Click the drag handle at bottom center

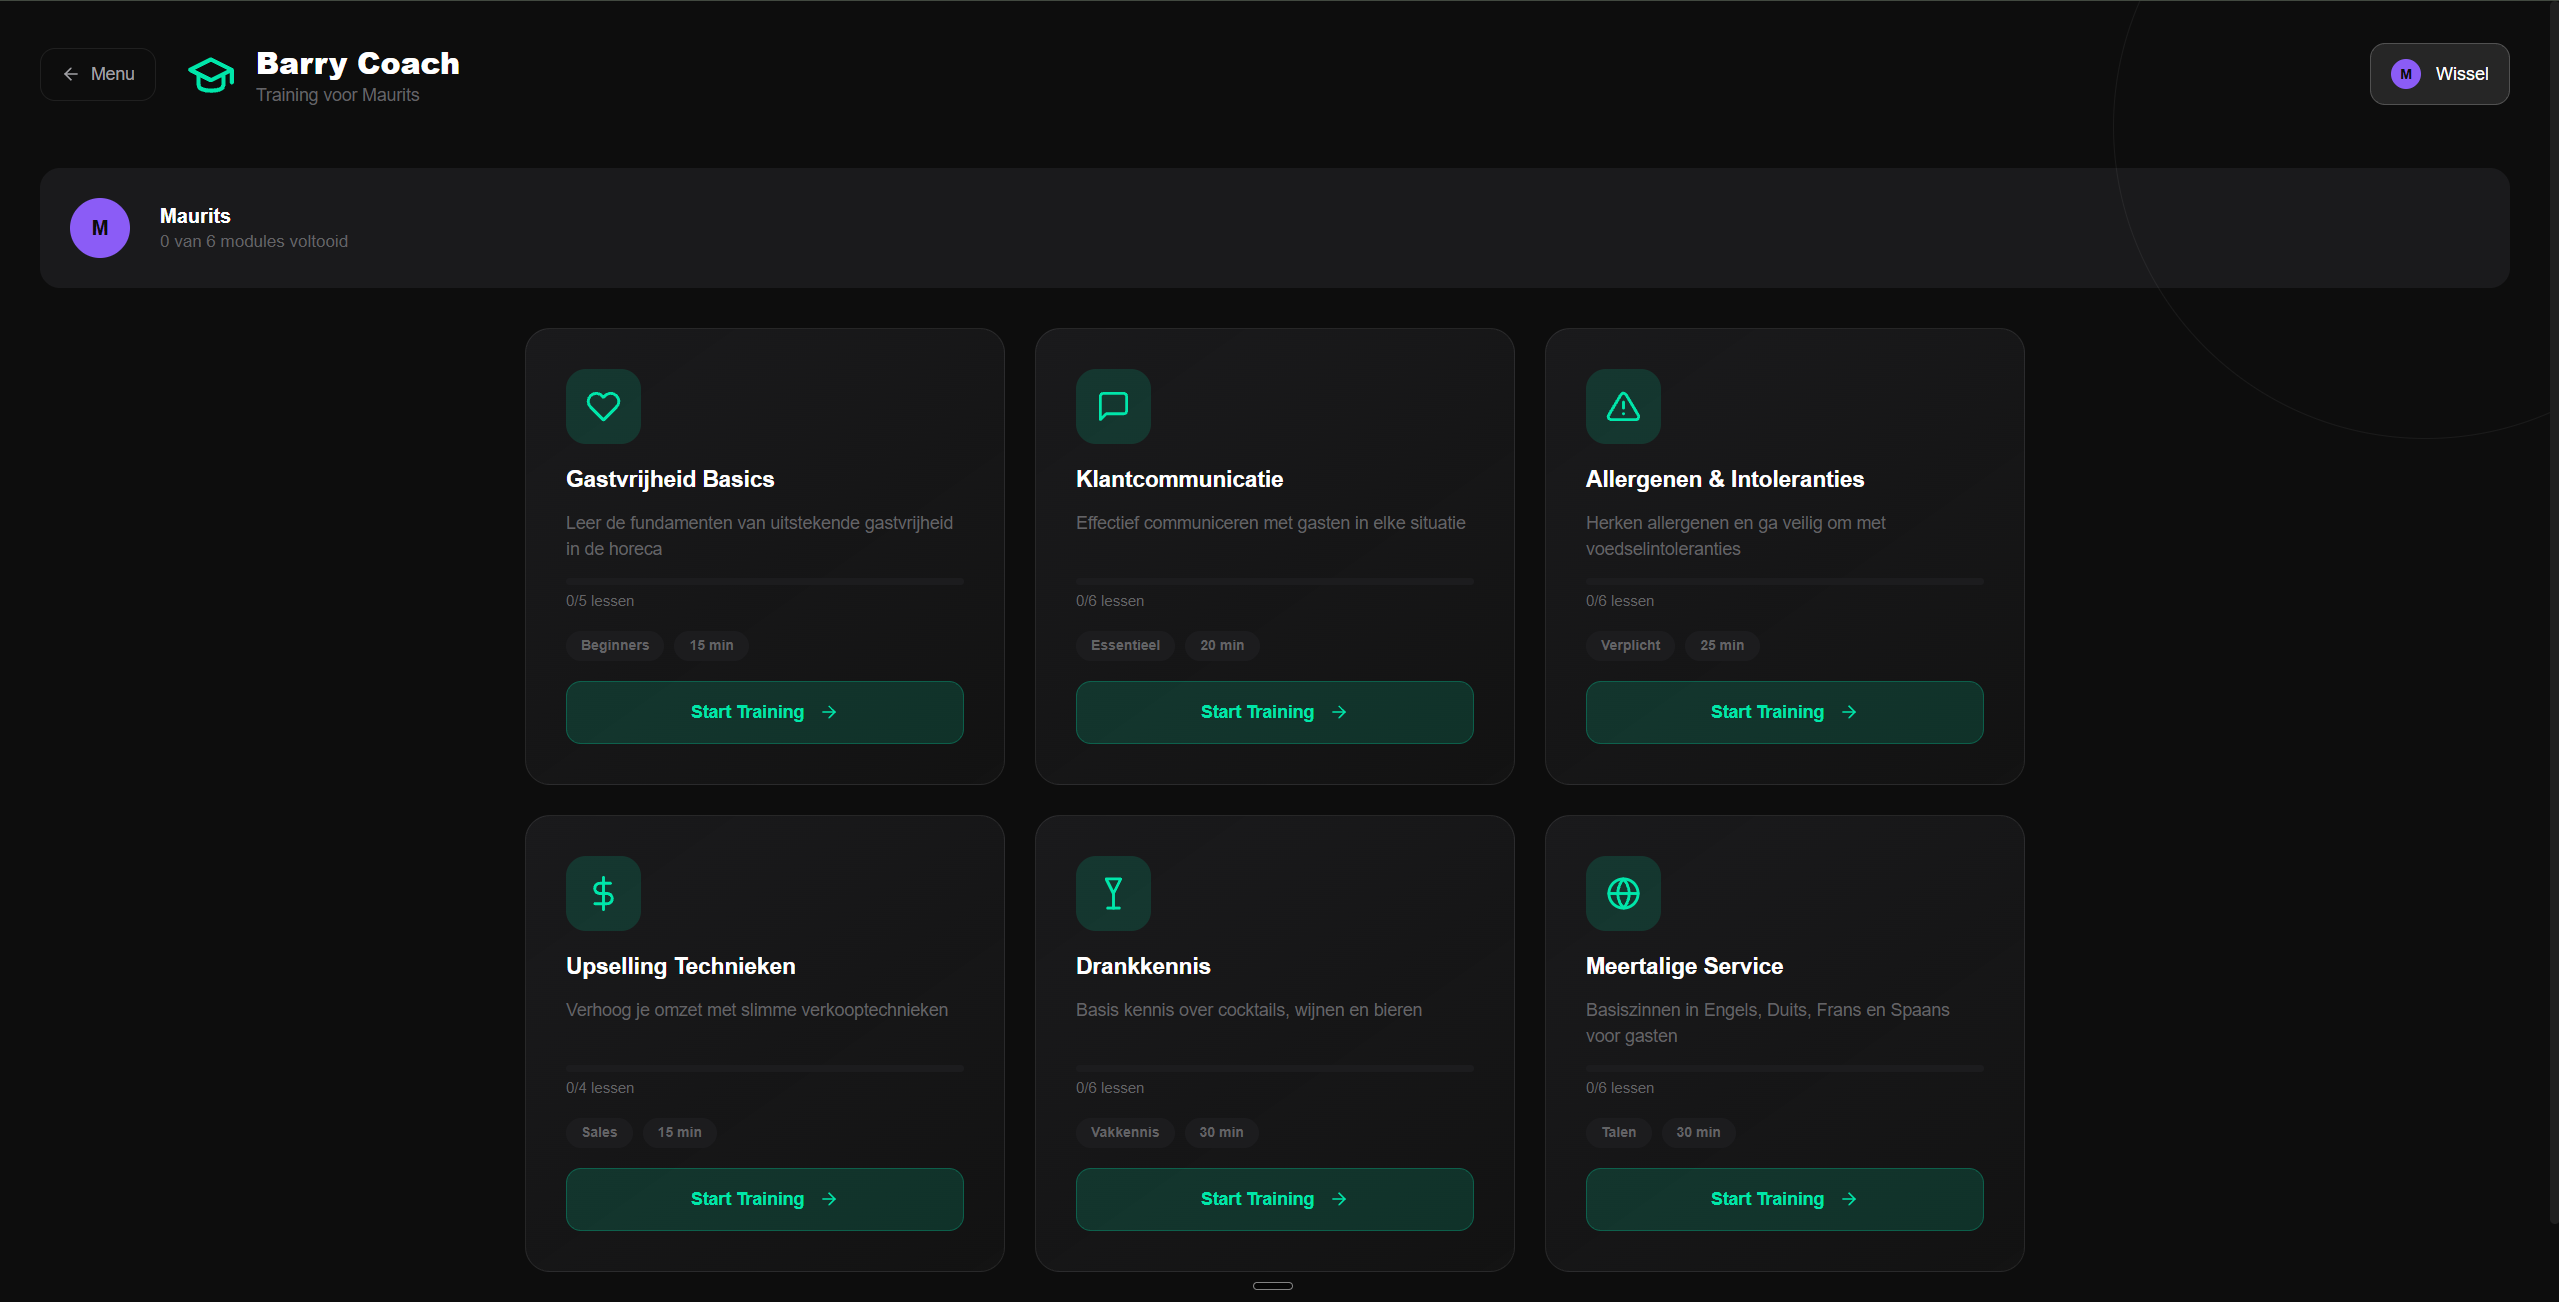coord(1272,1286)
